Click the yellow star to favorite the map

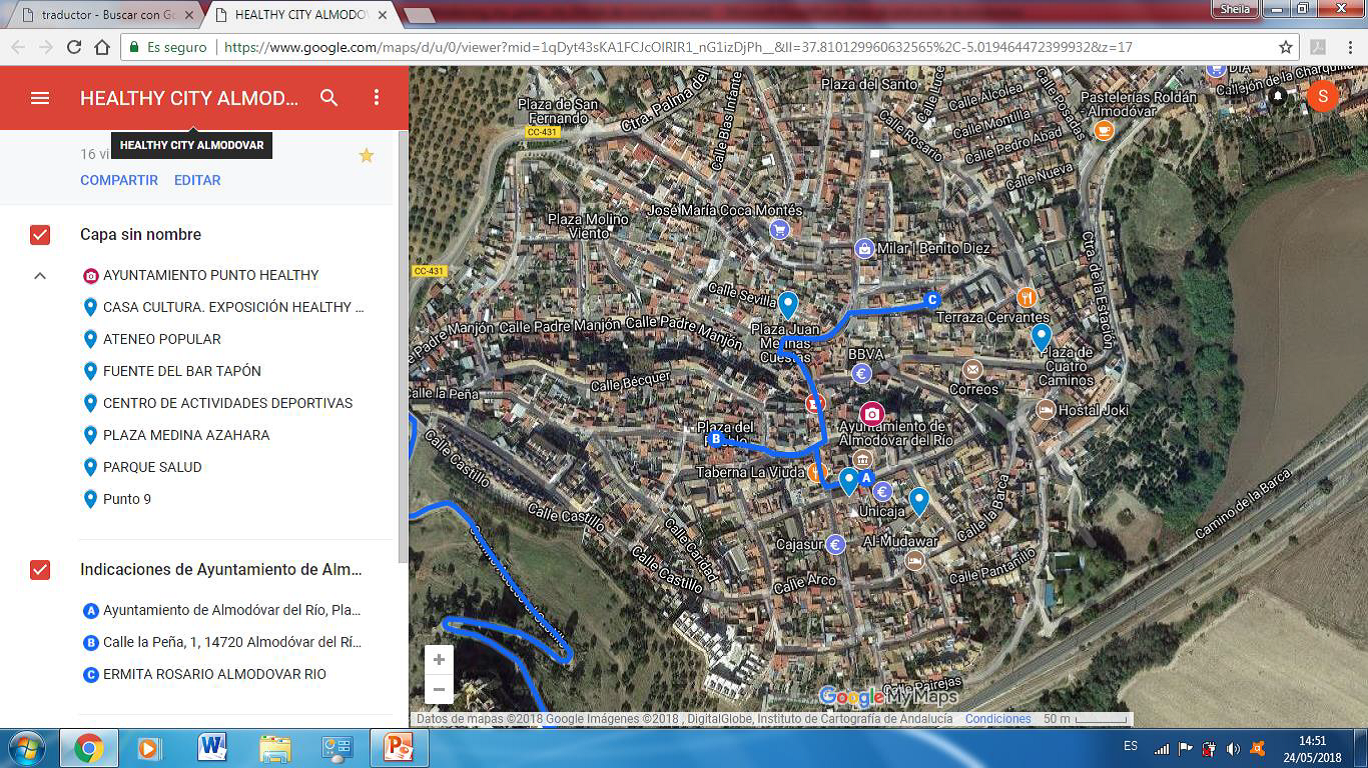366,155
